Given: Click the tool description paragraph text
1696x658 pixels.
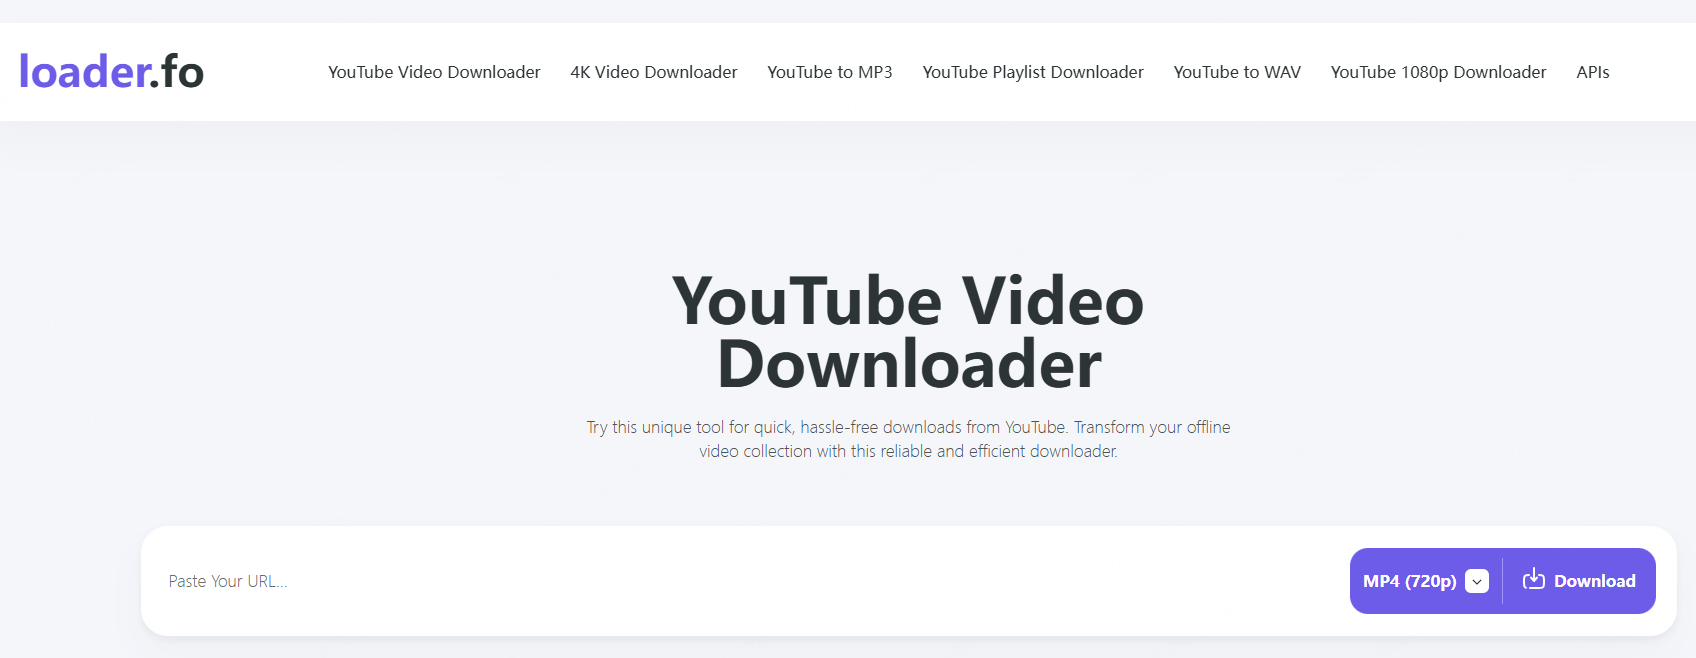Looking at the screenshot, I should click(908, 439).
